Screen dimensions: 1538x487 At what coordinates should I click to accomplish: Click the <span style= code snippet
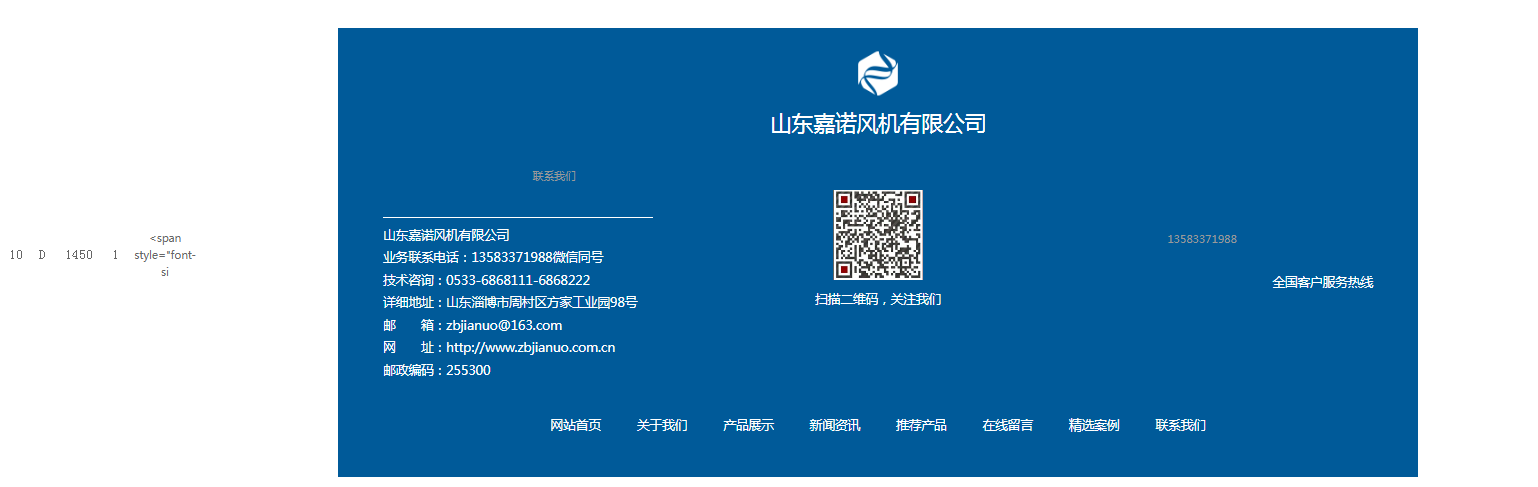coord(165,255)
